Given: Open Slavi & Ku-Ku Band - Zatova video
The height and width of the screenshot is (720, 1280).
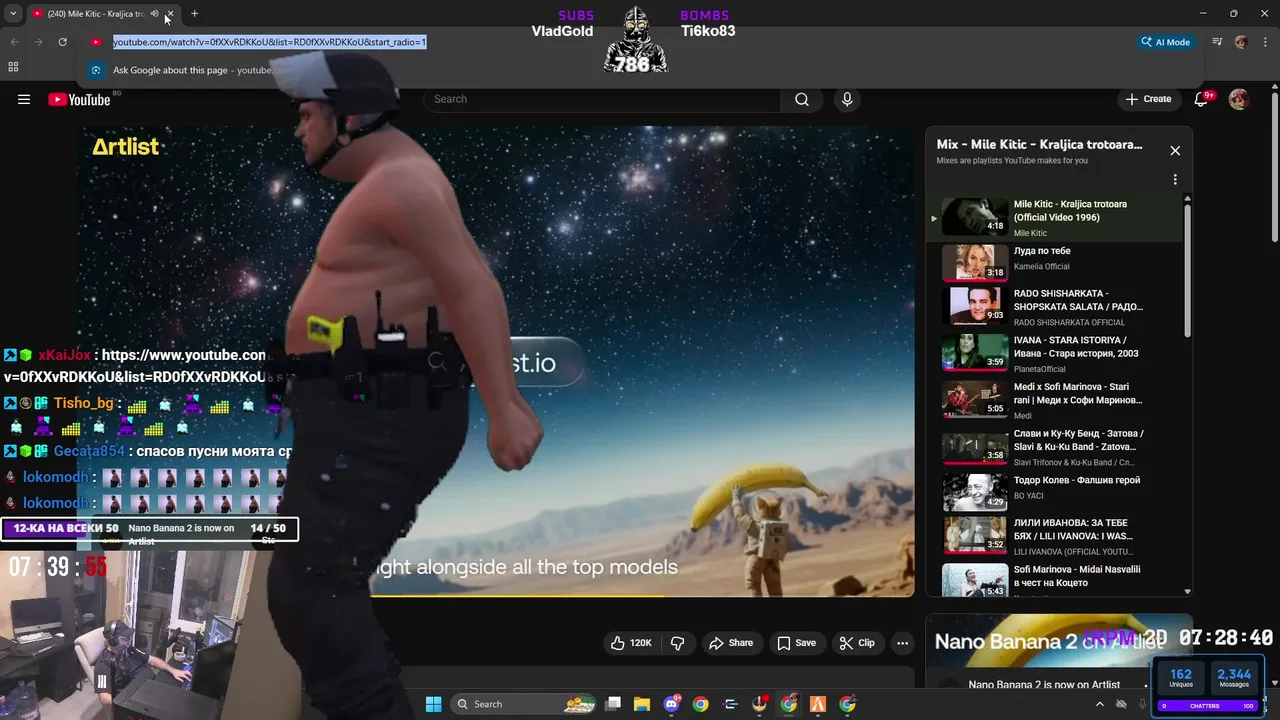Looking at the screenshot, I should tap(1055, 447).
